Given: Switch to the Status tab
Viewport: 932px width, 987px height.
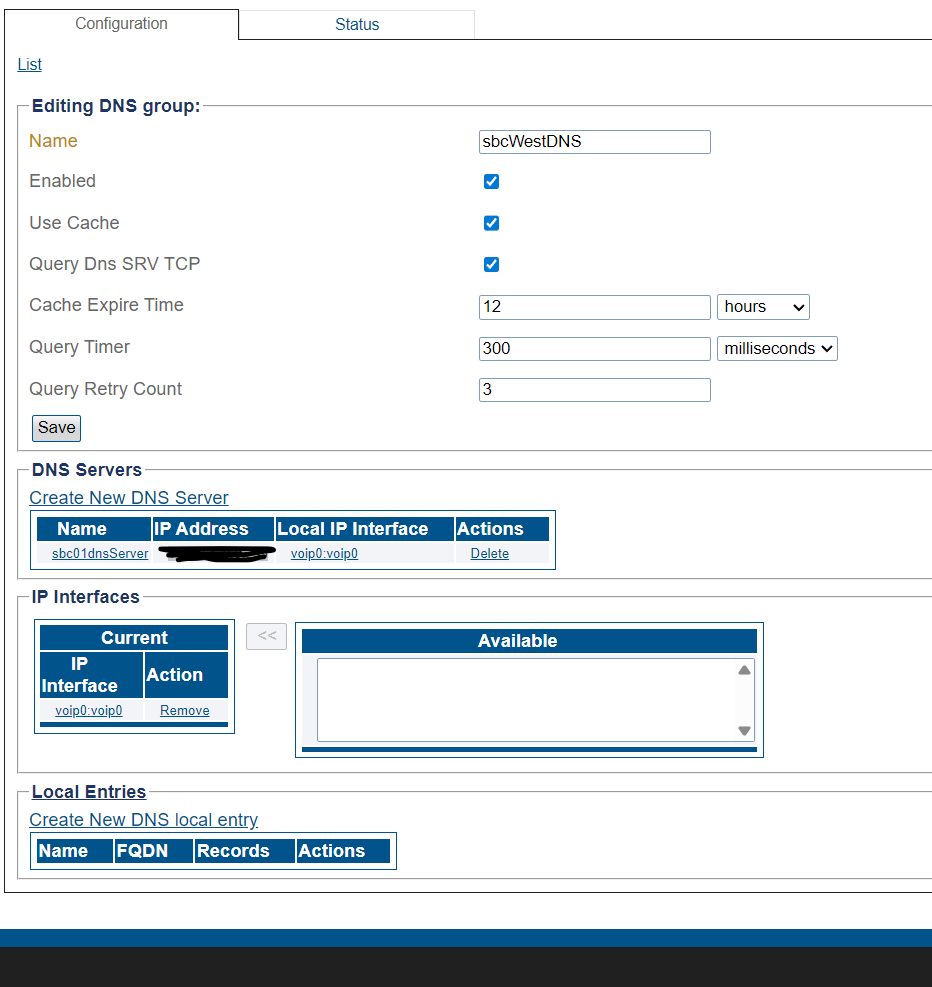Looking at the screenshot, I should click(356, 24).
